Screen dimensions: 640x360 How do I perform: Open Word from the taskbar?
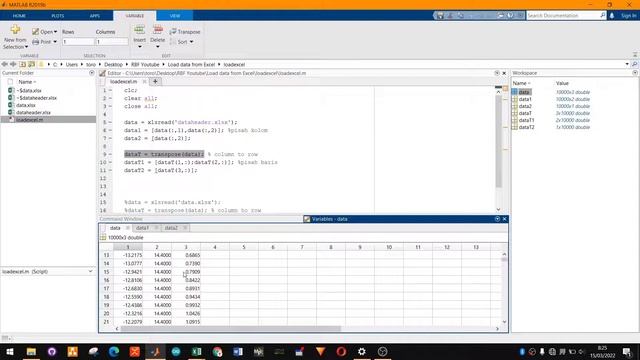point(238,351)
